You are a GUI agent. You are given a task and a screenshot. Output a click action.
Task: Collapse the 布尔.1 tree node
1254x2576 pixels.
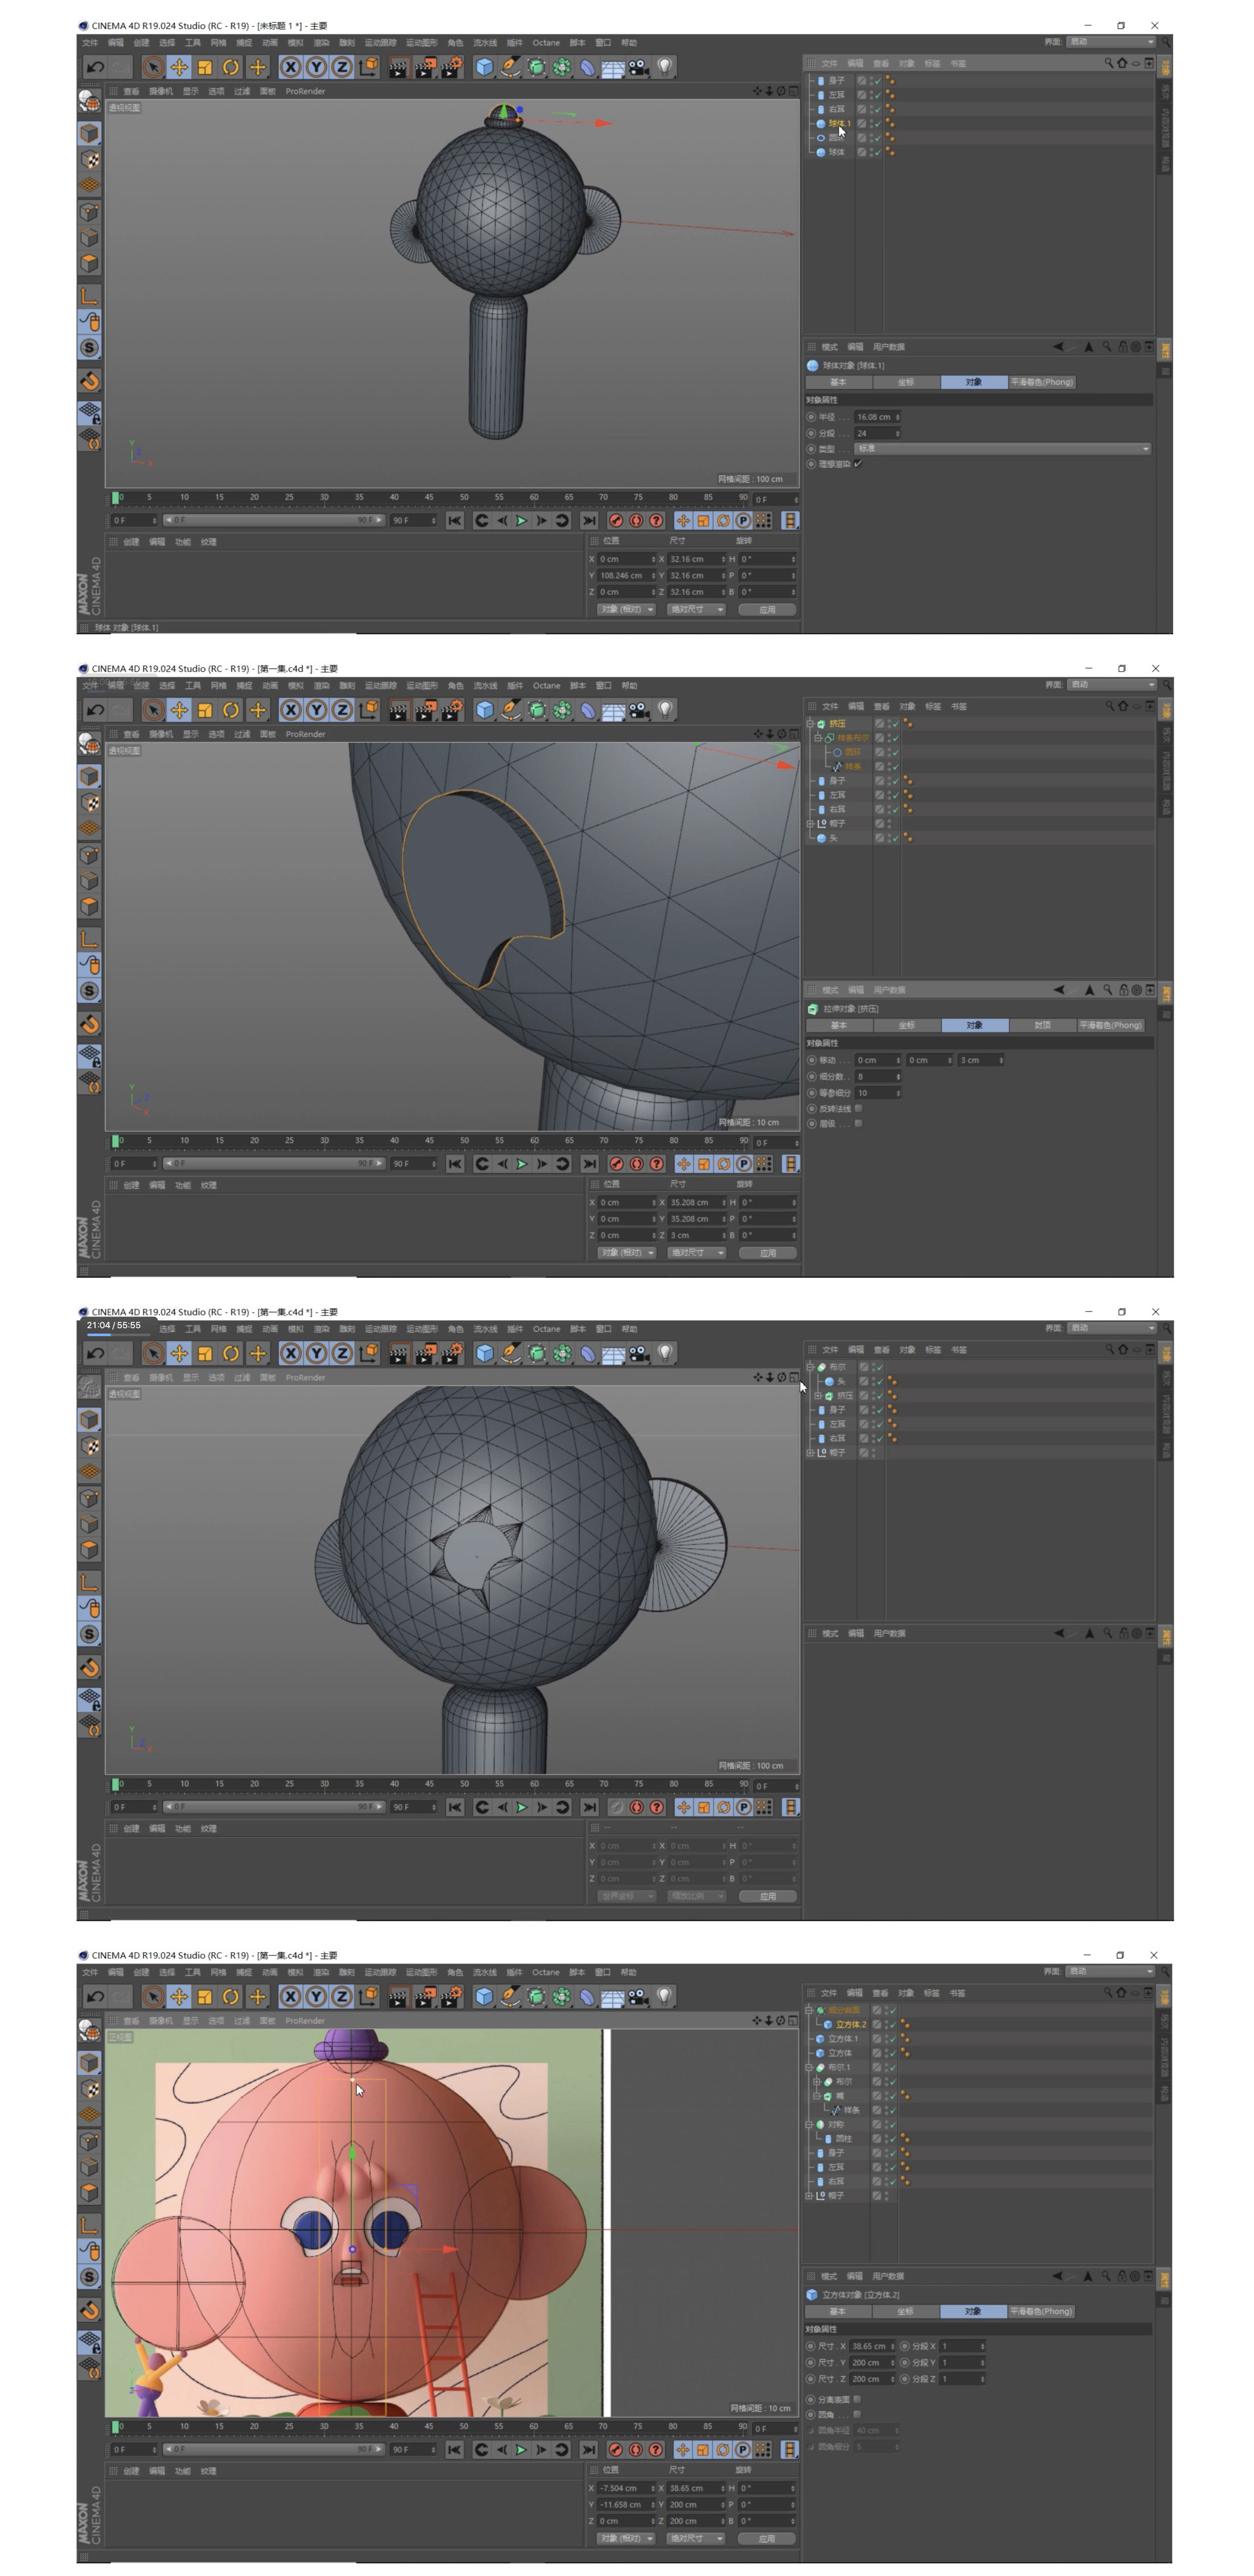click(x=809, y=2067)
